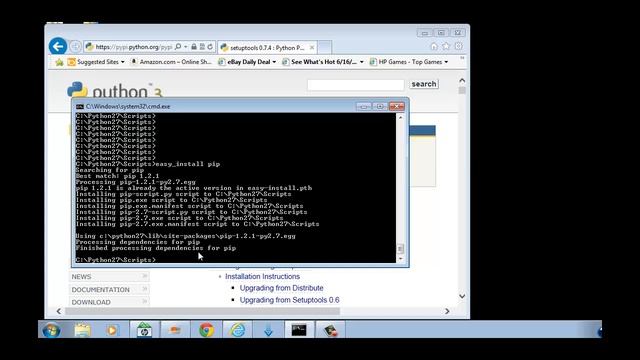Minimize the Internet Explorer window
This screenshot has height=360, width=640.
click(425, 33)
